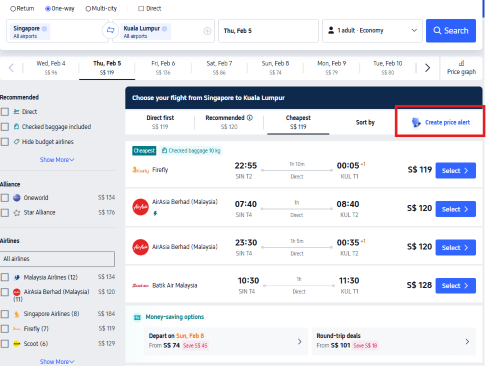This screenshot has height=366, width=486.
Task: Click the passenger person icon
Action: point(331,30)
